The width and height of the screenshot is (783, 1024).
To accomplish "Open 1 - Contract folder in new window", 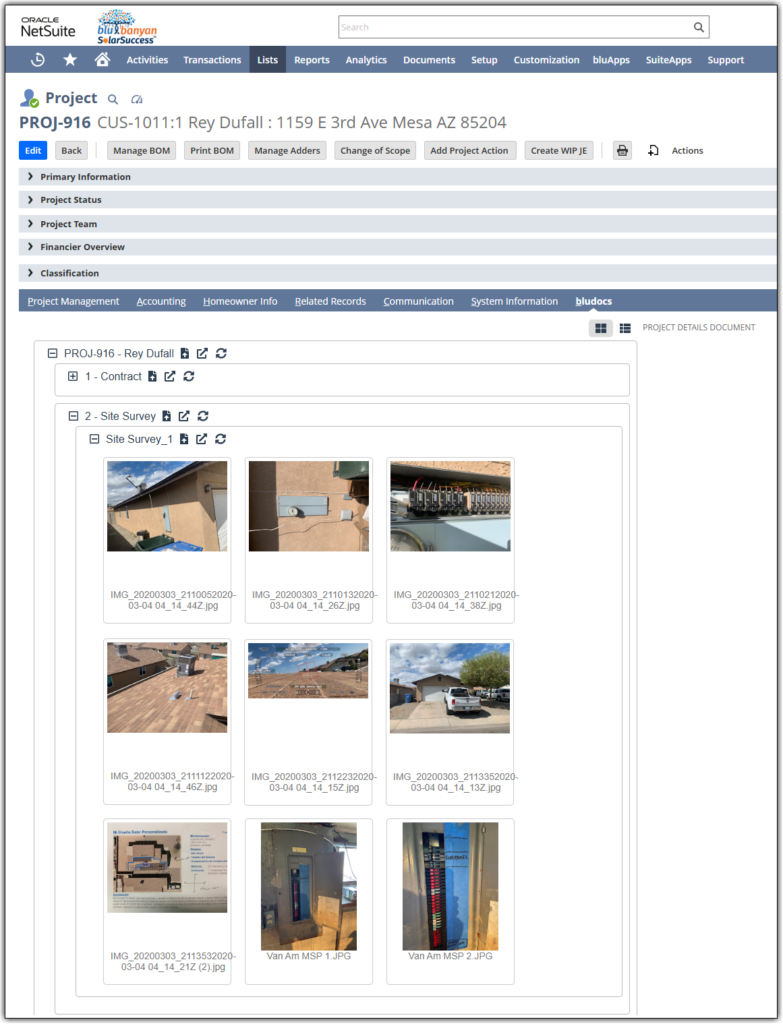I will 170,376.
